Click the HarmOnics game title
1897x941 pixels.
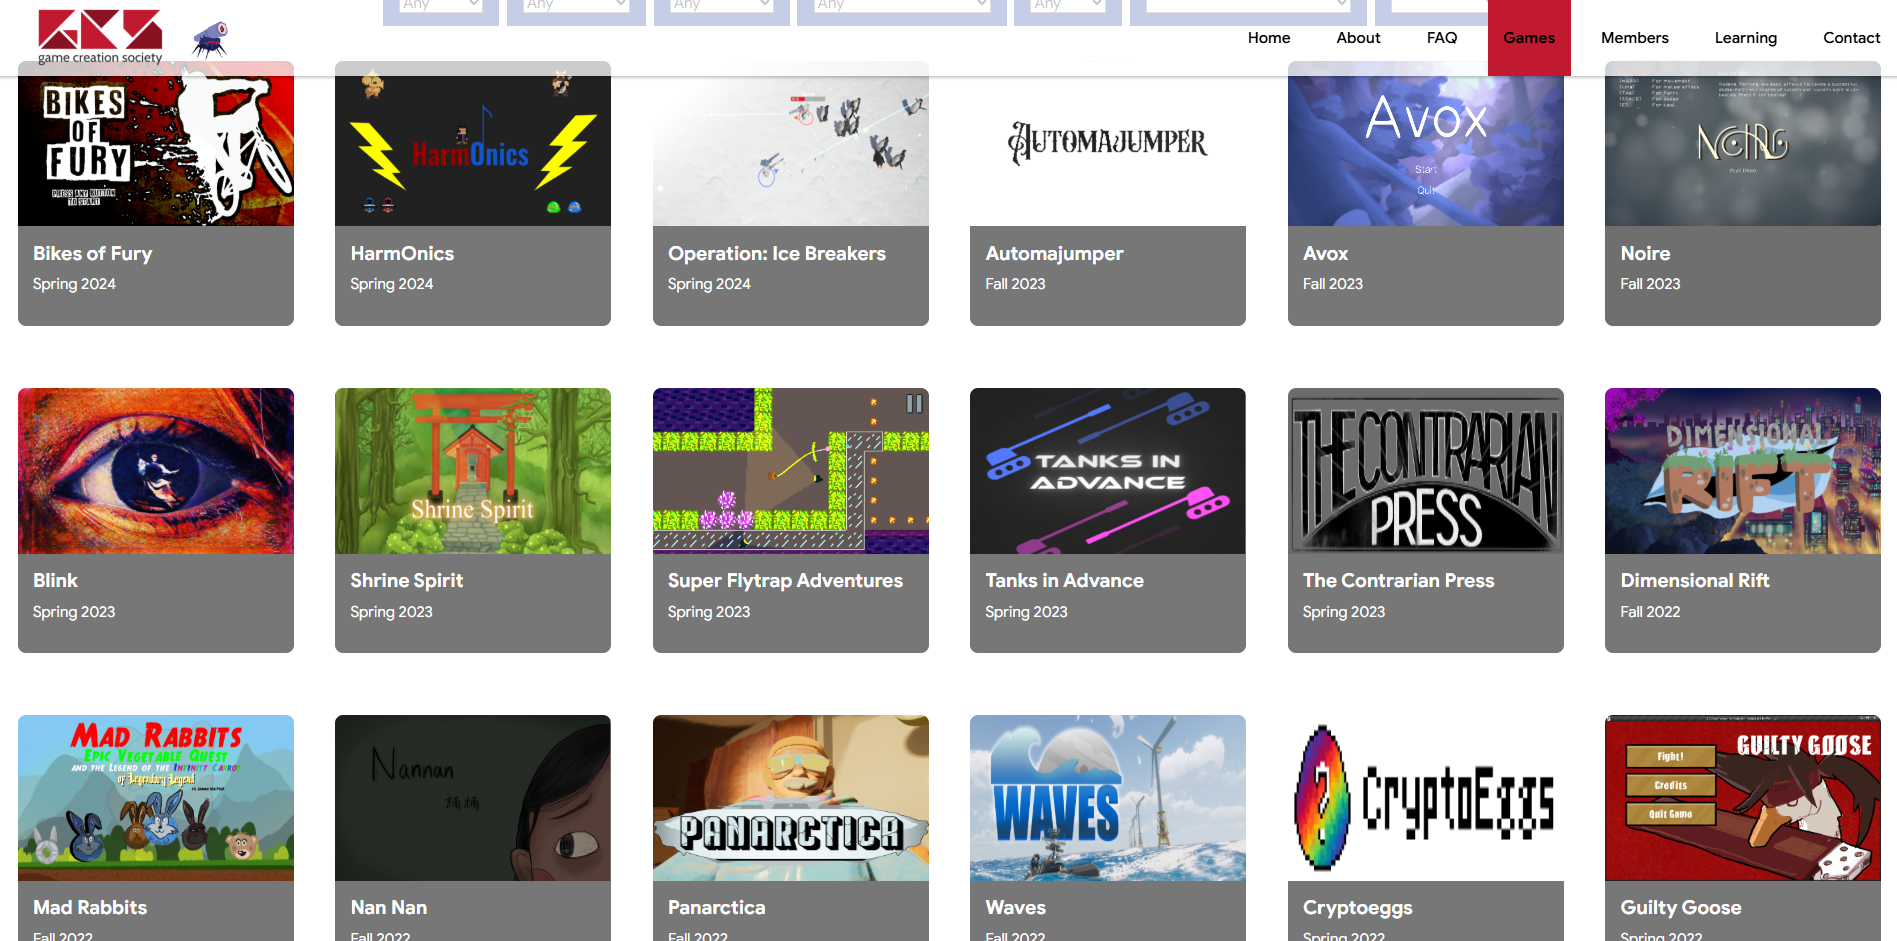tap(402, 254)
